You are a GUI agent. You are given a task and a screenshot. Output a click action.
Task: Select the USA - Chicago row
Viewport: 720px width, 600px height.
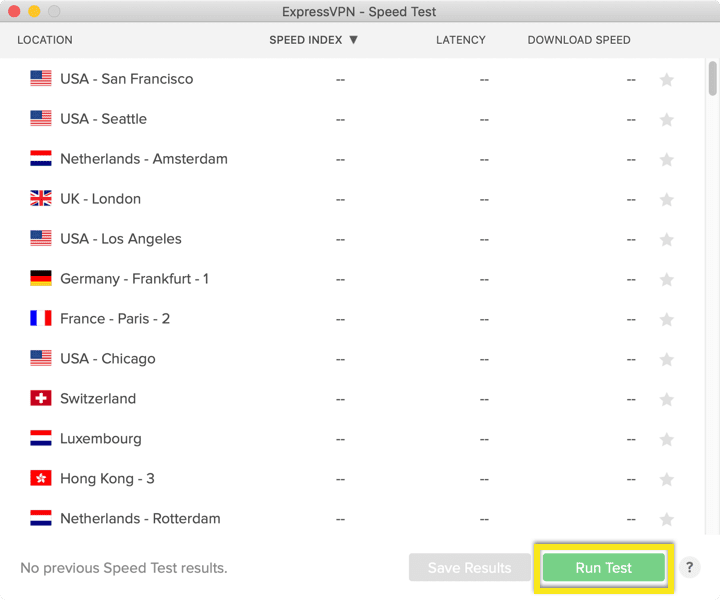click(107, 359)
